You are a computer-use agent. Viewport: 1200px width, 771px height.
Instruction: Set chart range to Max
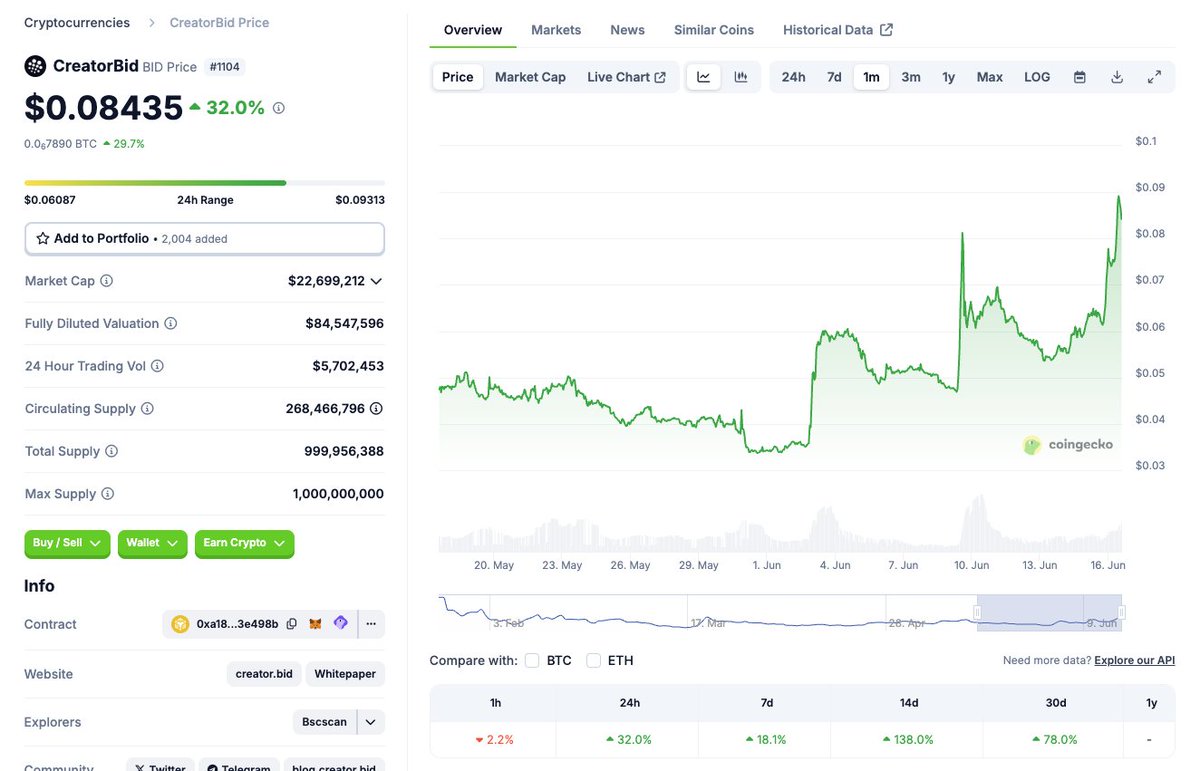(x=990, y=77)
